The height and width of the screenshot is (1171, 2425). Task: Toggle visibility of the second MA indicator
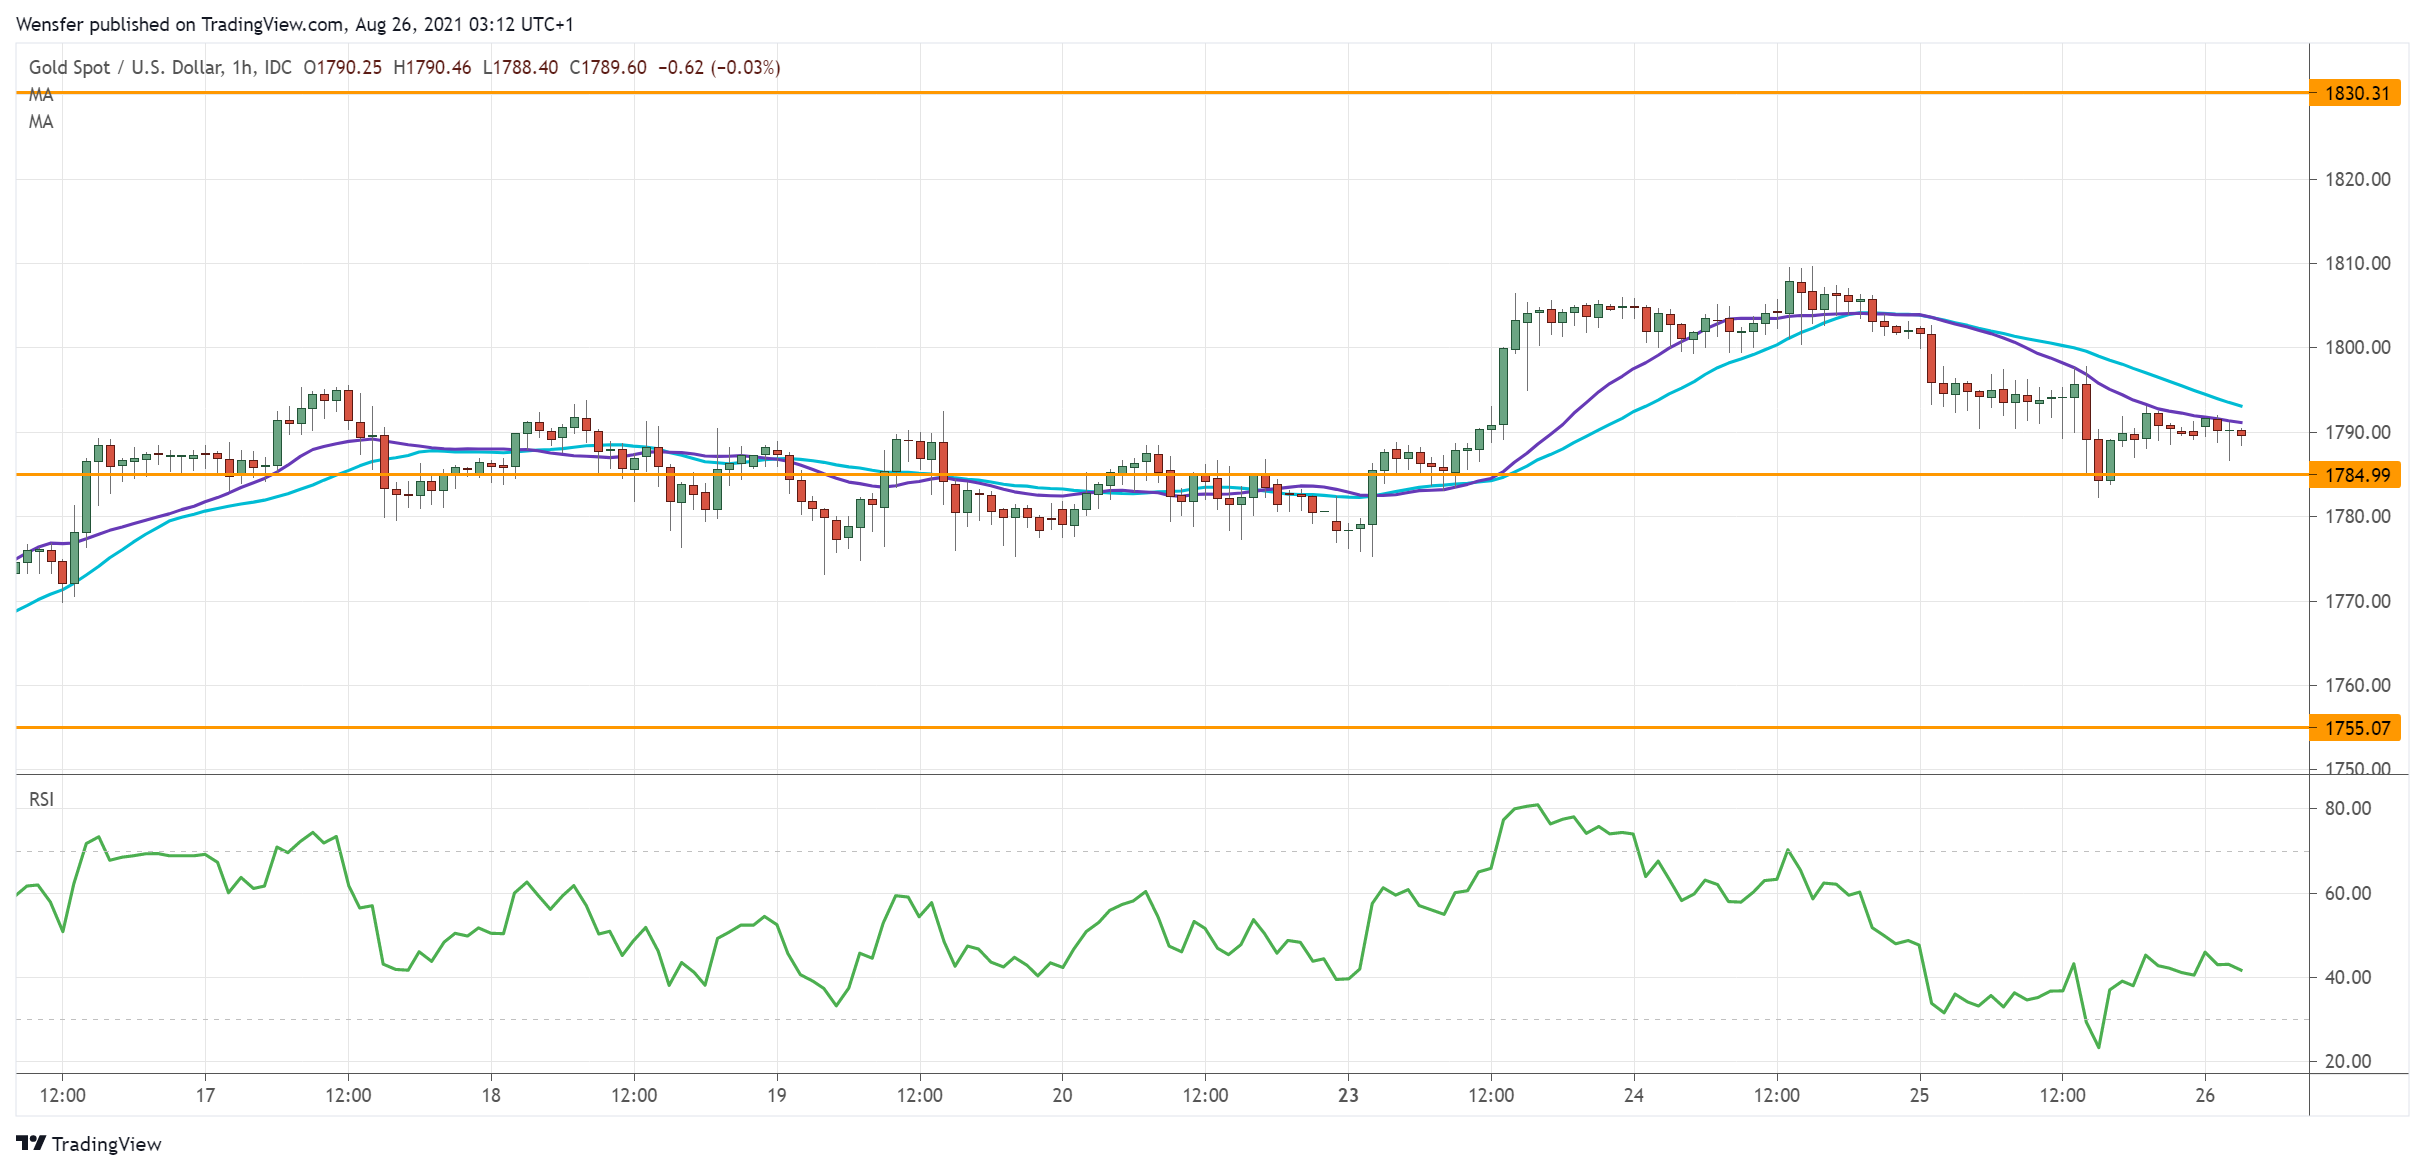(40, 123)
